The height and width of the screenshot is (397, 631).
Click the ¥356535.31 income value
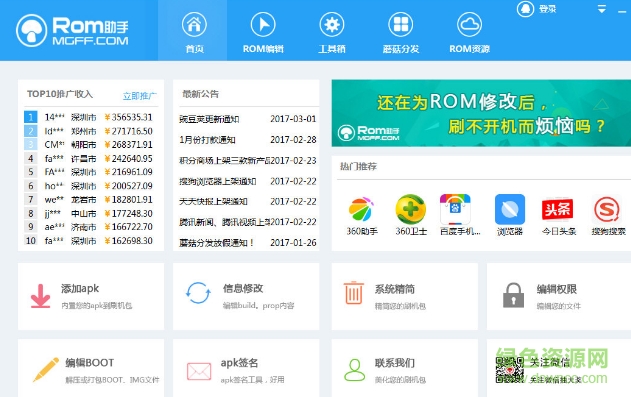pyautogui.click(x=128, y=117)
